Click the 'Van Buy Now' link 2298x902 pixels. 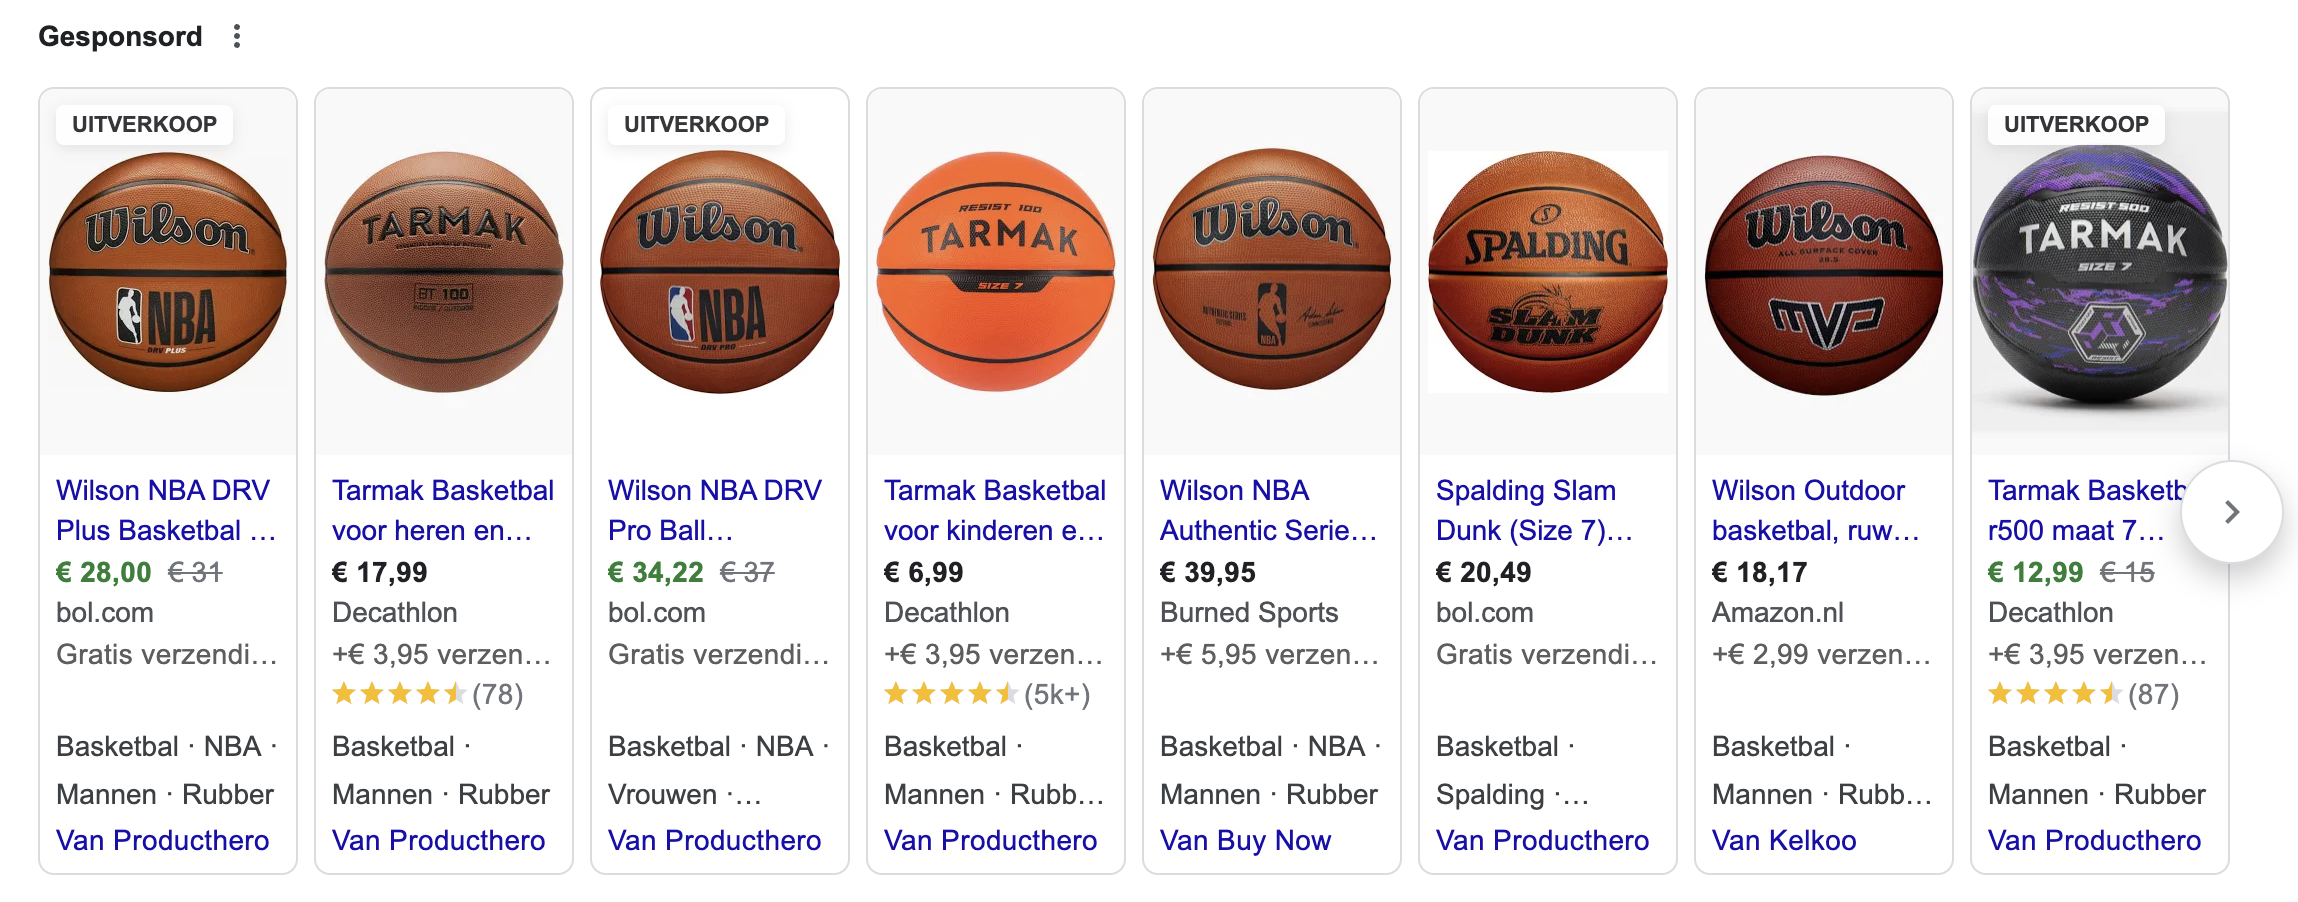click(1245, 840)
